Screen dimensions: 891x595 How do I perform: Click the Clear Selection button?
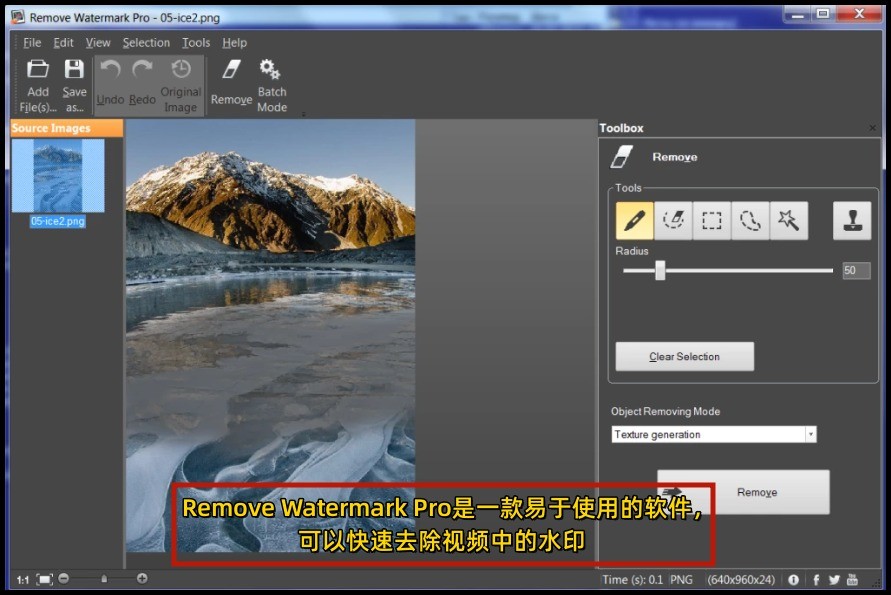[x=684, y=356]
